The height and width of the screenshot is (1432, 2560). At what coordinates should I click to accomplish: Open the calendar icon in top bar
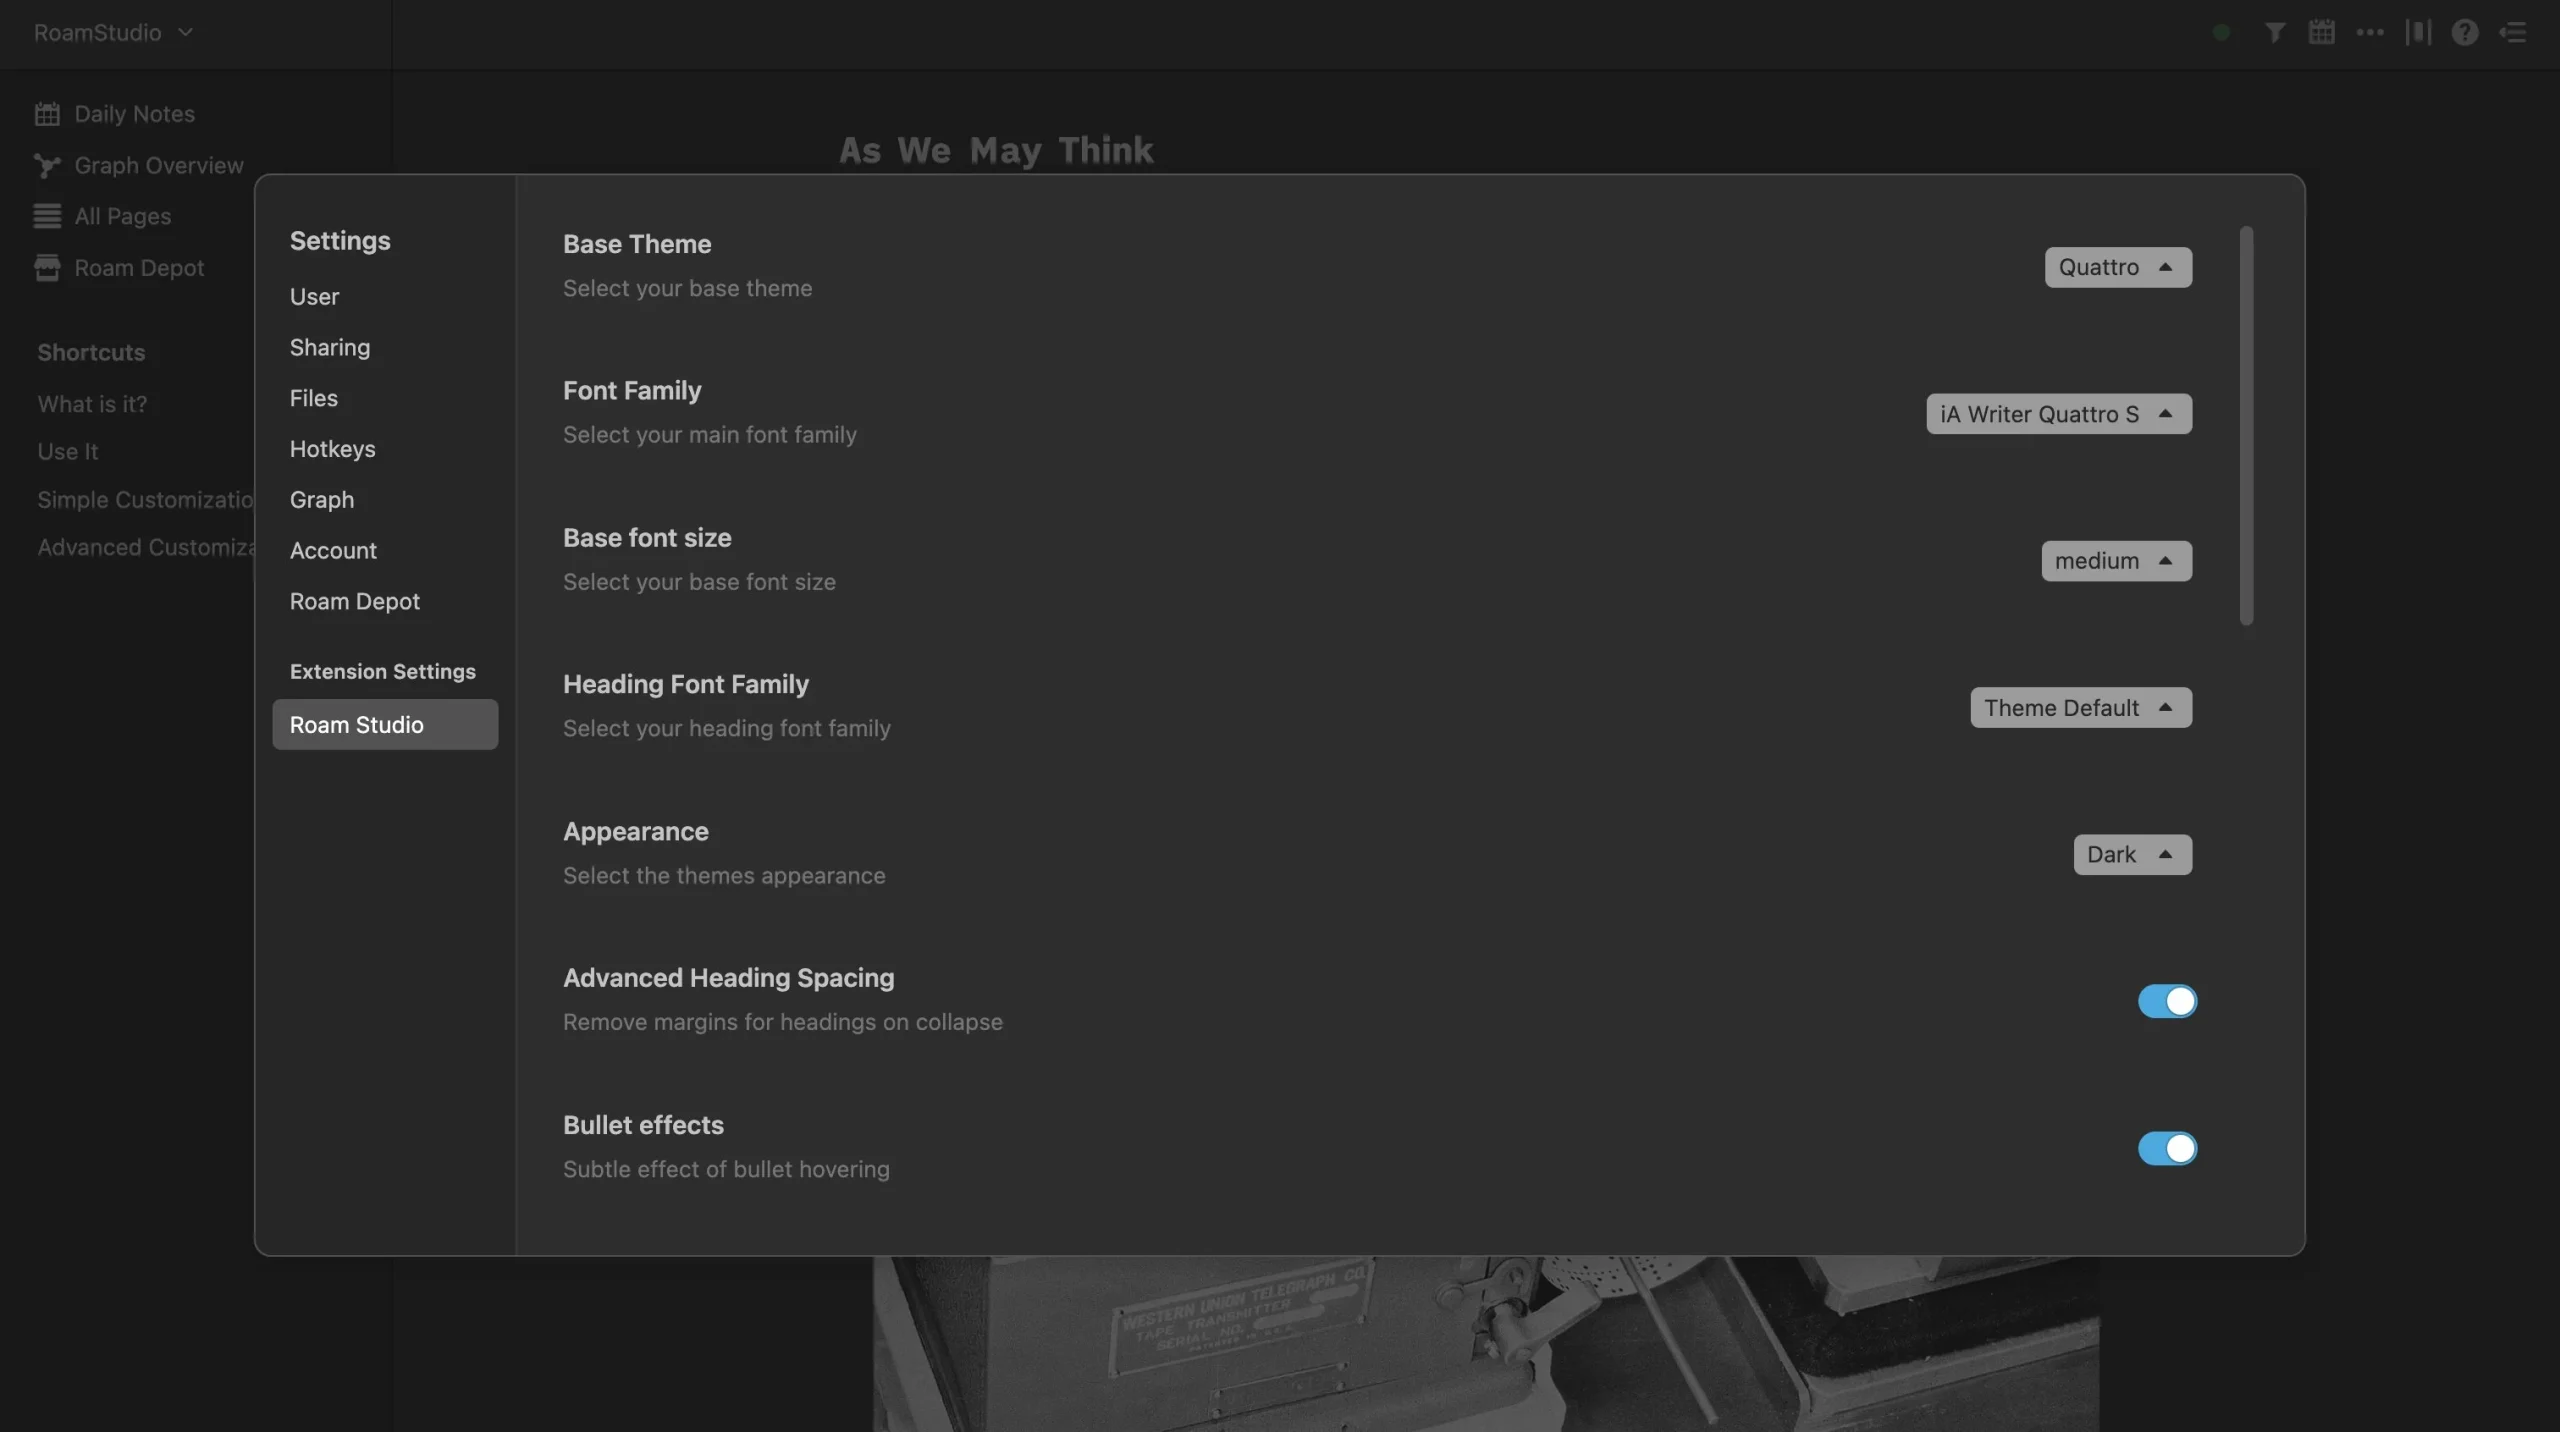[2321, 33]
